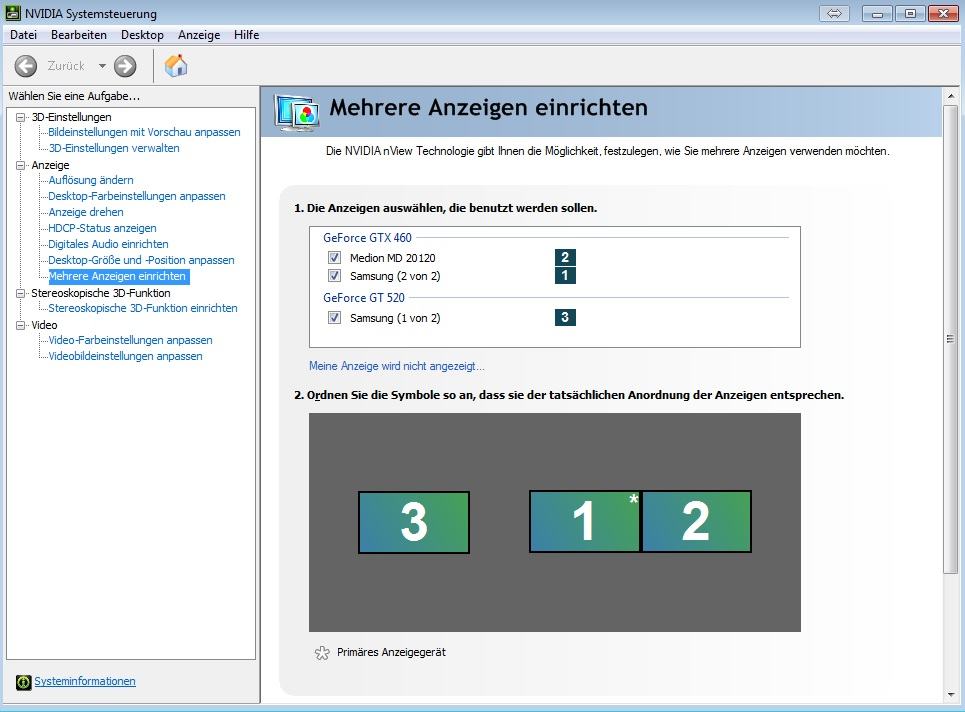The image size is (965, 712).
Task: Collapse the Video tree node
Action: [x=20, y=325]
